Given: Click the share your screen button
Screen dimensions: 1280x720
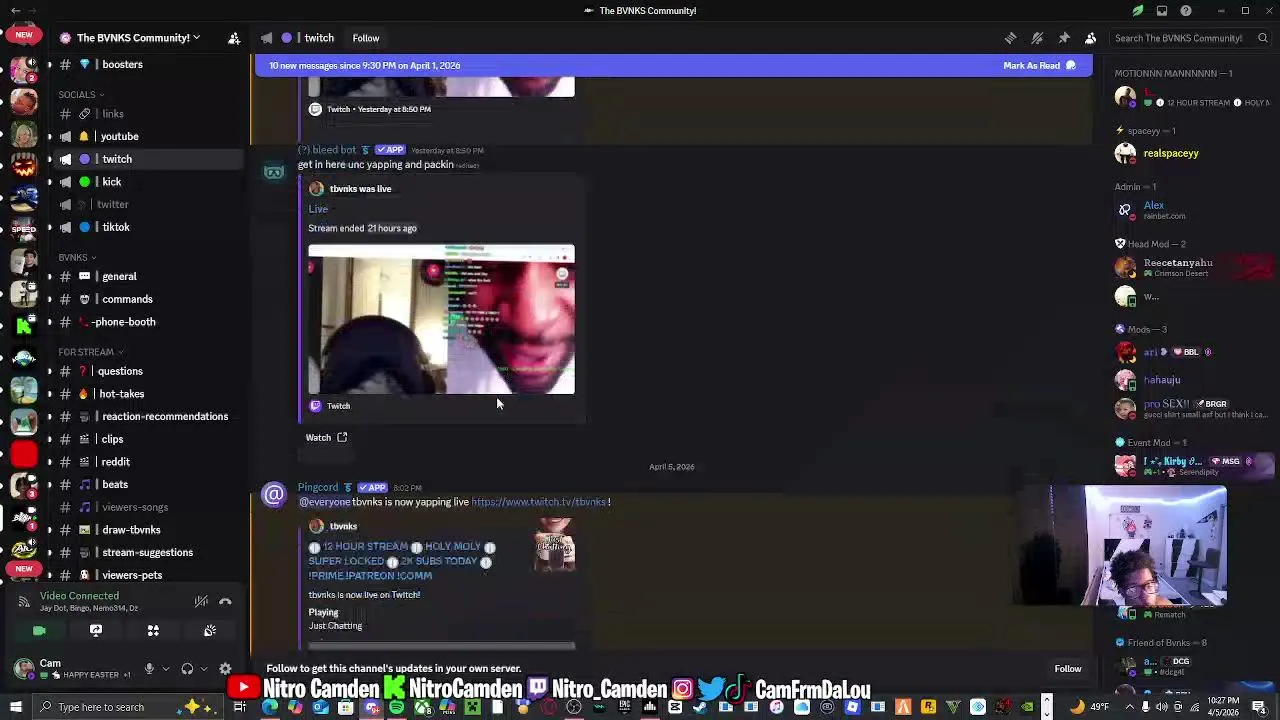Looking at the screenshot, I should (x=96, y=631).
